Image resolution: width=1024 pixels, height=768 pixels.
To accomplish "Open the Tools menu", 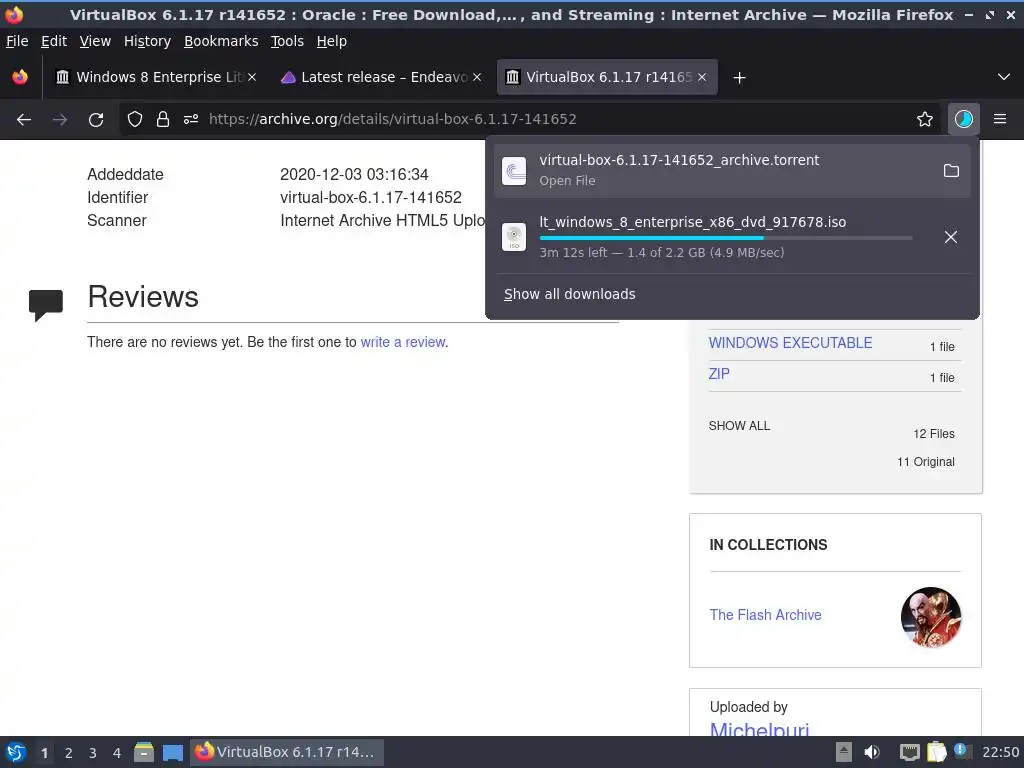I will pos(287,41).
